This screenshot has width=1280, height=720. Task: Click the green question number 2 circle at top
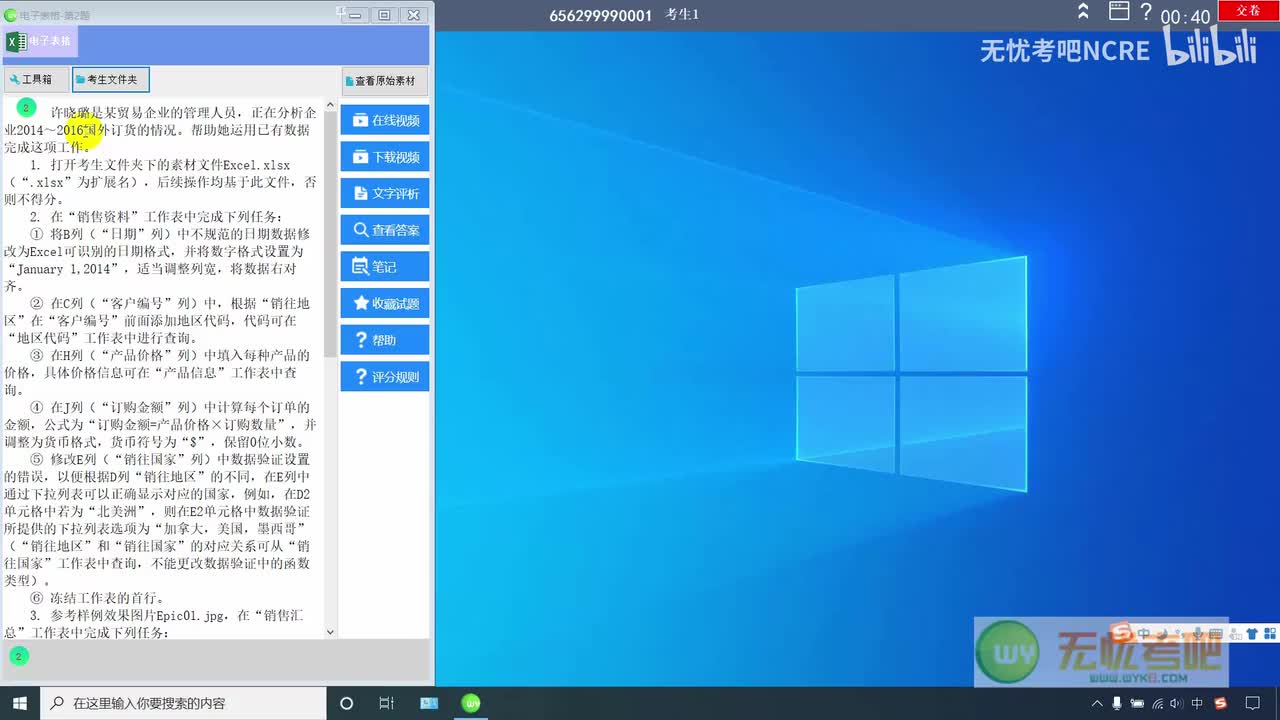pyautogui.click(x=27, y=107)
